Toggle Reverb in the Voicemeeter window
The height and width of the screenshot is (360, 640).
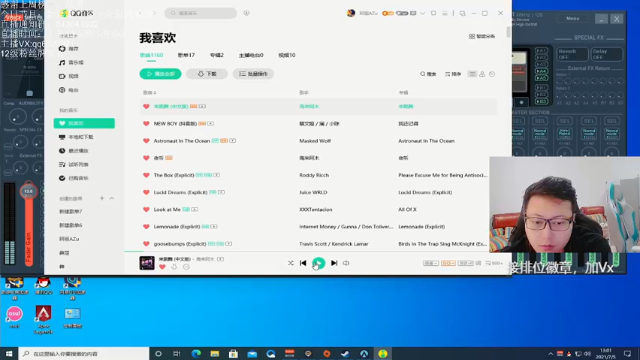tap(572, 54)
